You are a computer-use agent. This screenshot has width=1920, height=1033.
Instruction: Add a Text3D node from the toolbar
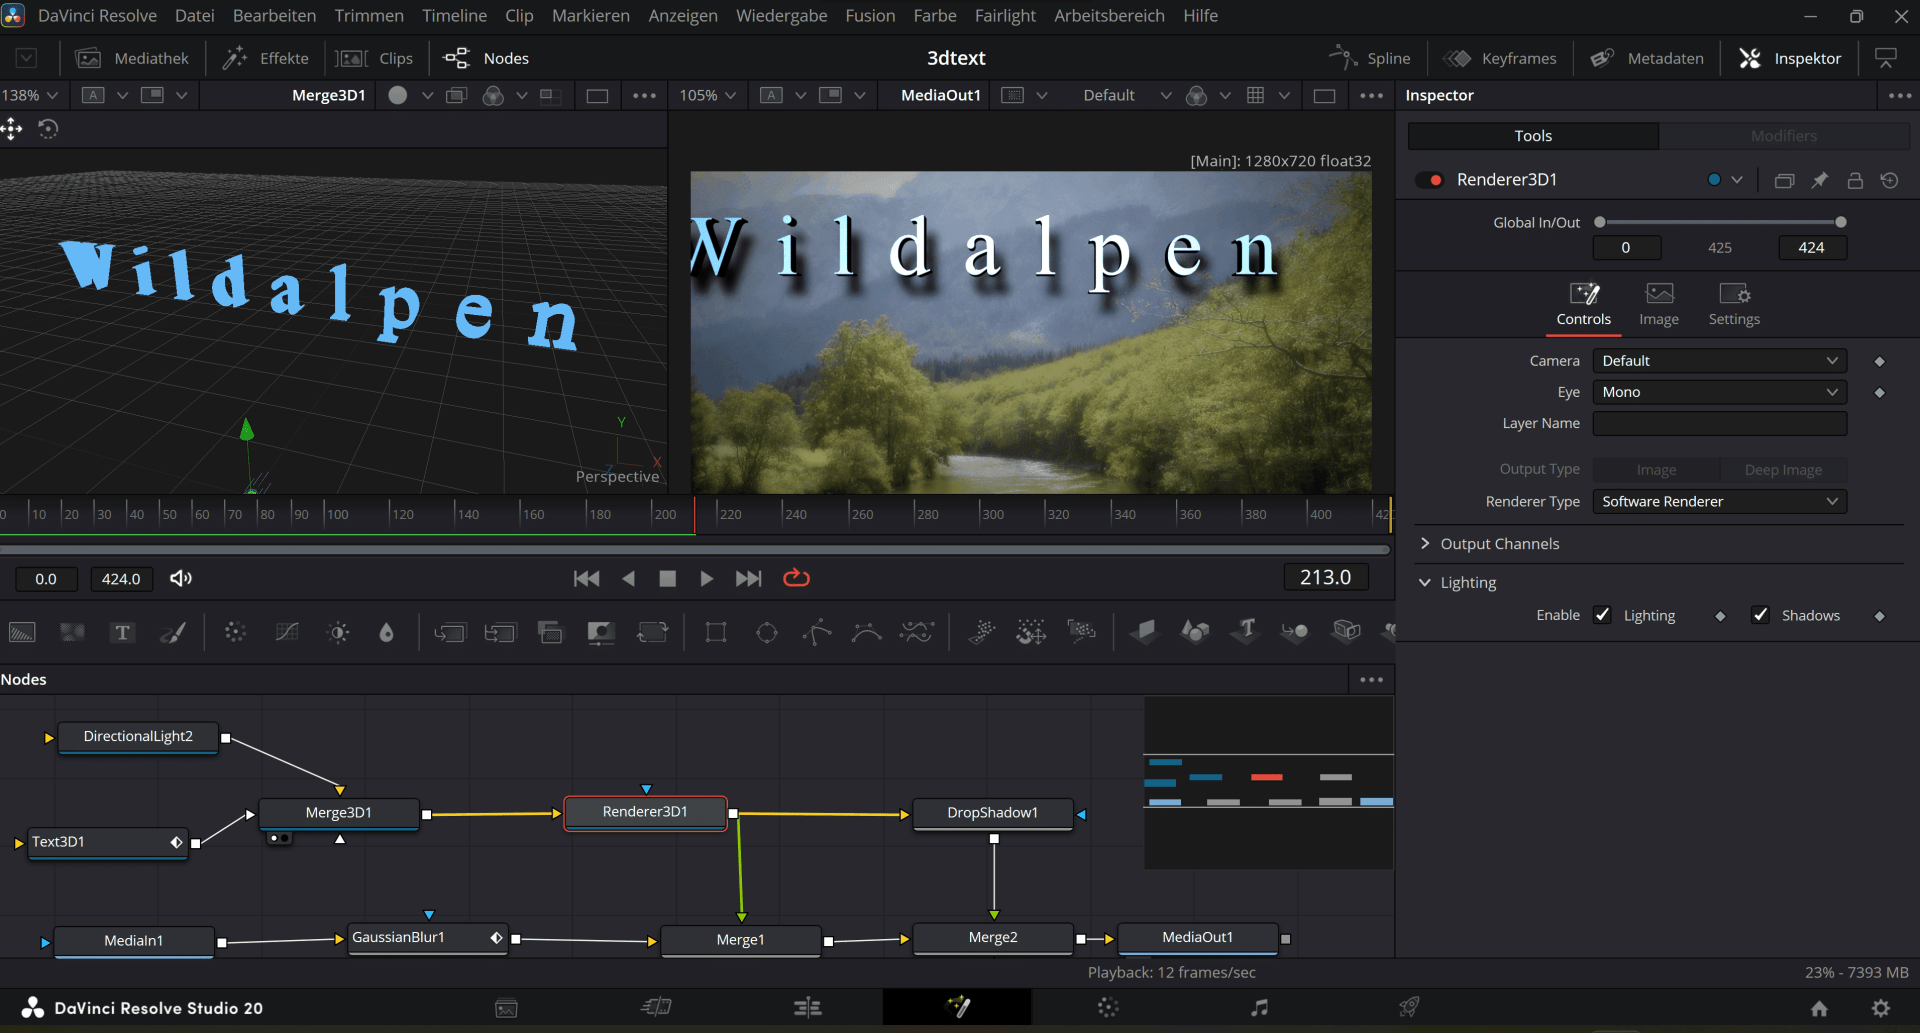coord(1245,632)
